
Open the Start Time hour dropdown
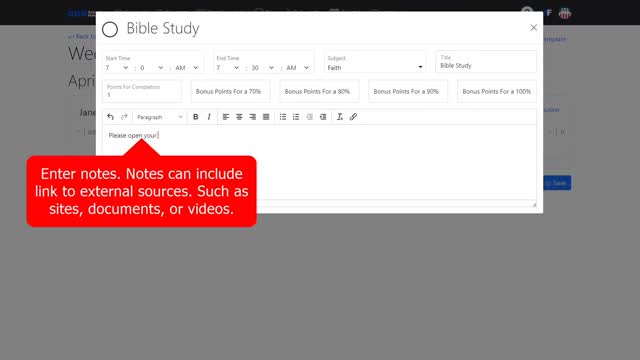[x=117, y=68]
